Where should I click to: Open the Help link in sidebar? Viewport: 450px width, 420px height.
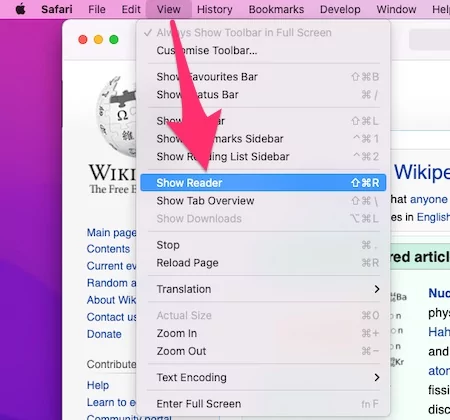(x=98, y=385)
